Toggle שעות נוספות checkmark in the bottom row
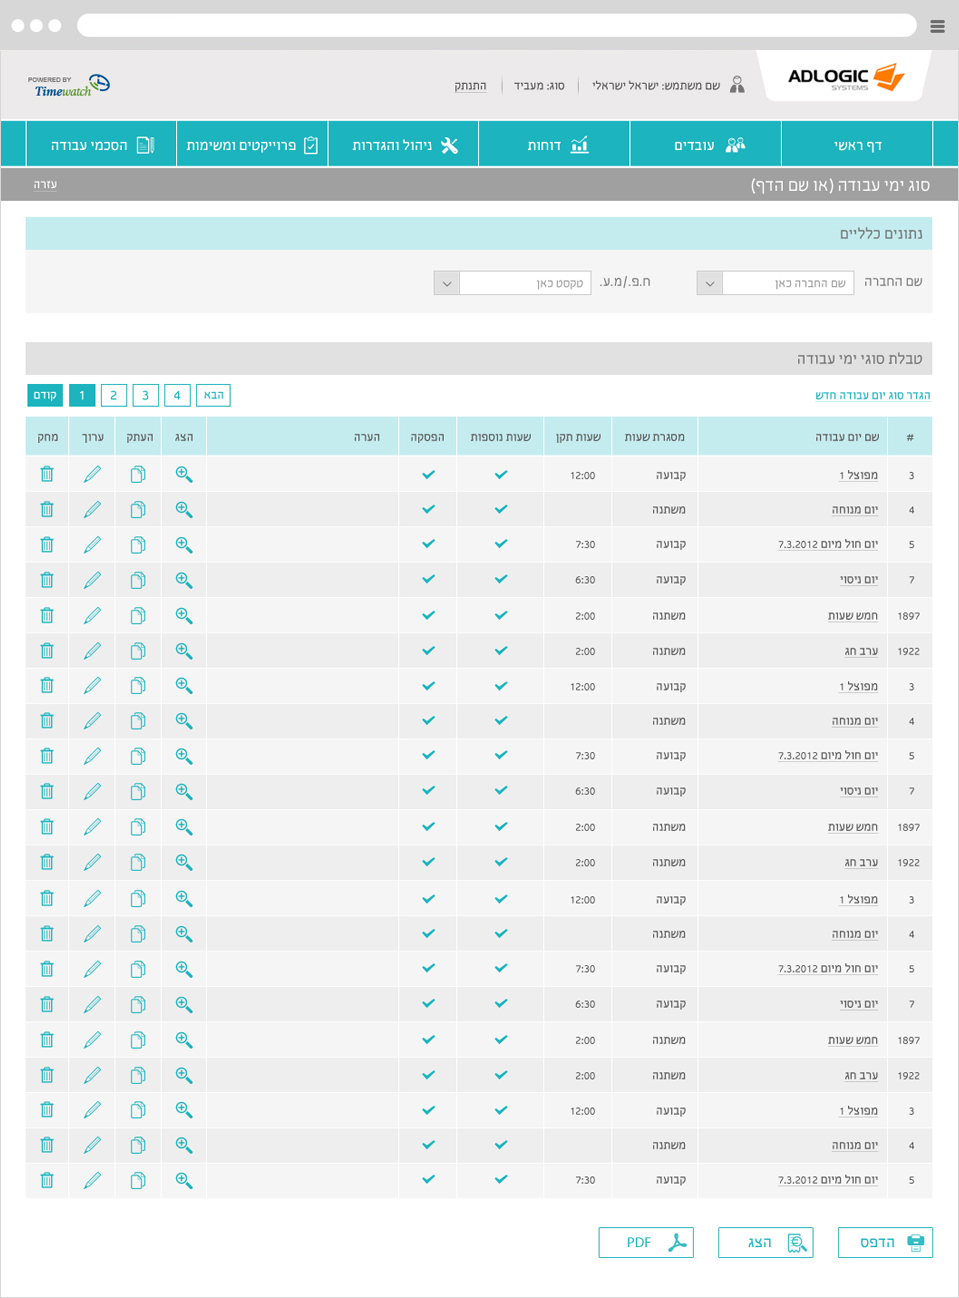Image resolution: width=959 pixels, height=1298 pixels. point(501,1180)
